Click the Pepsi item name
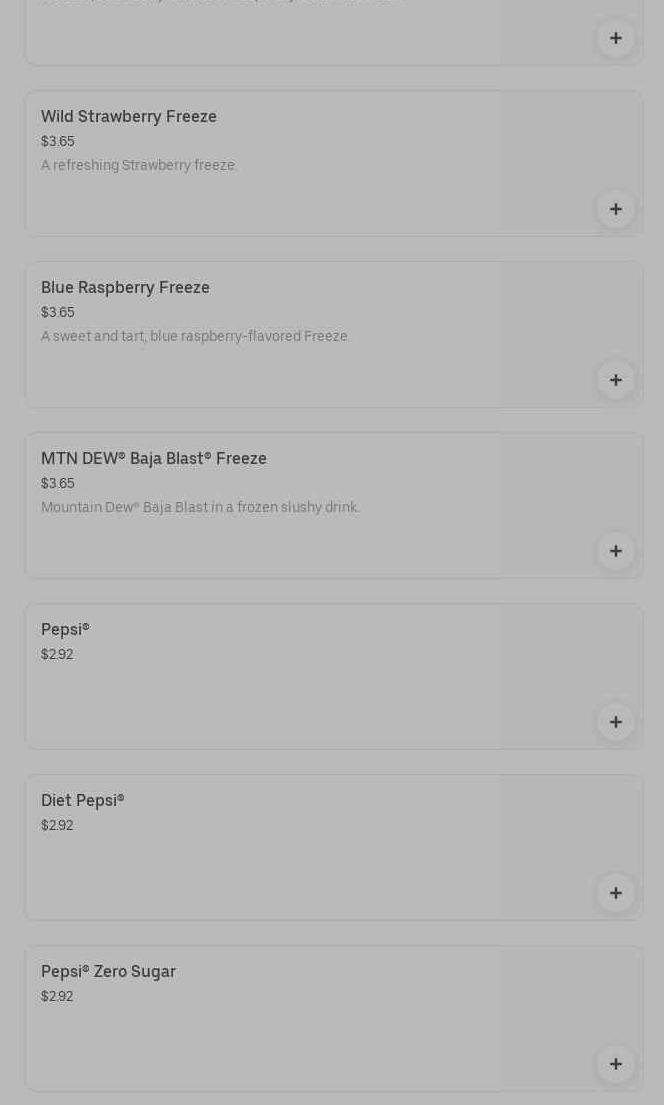This screenshot has width=664, height=1105. pos(65,630)
